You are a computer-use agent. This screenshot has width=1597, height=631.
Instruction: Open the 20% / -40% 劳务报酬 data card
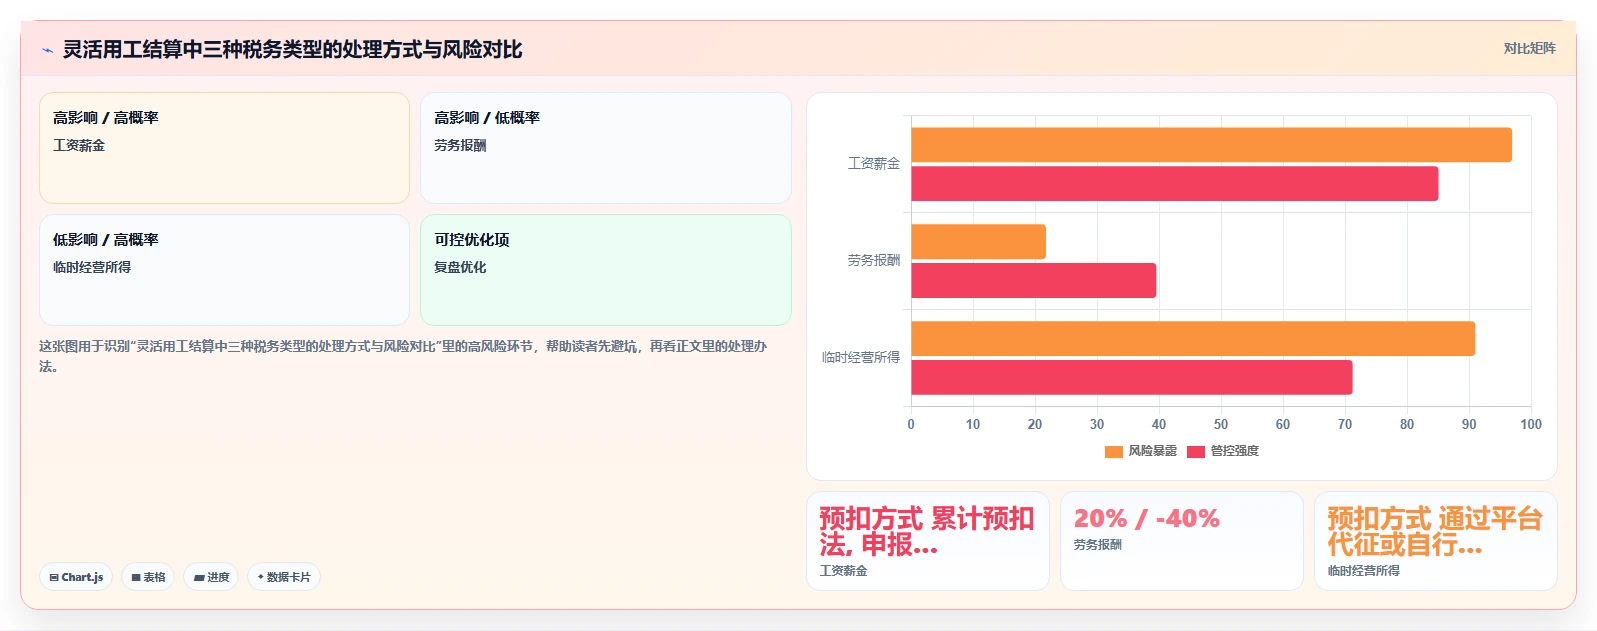click(x=1181, y=541)
